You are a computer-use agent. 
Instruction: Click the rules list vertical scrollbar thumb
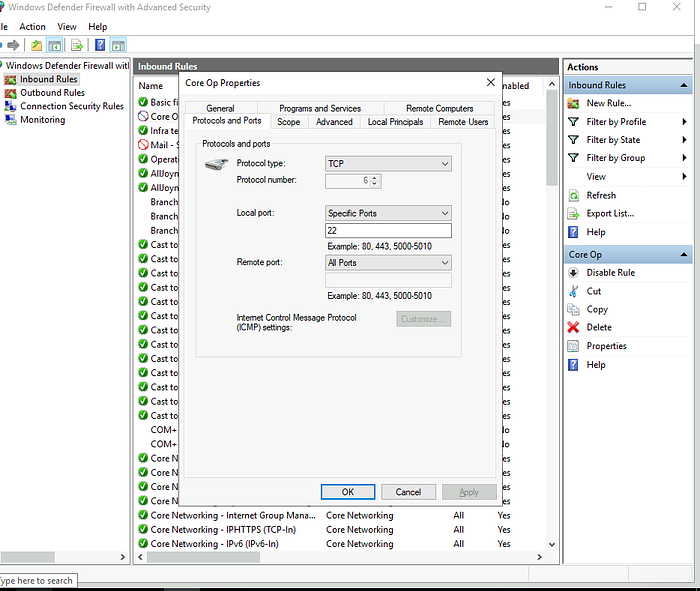(x=552, y=138)
